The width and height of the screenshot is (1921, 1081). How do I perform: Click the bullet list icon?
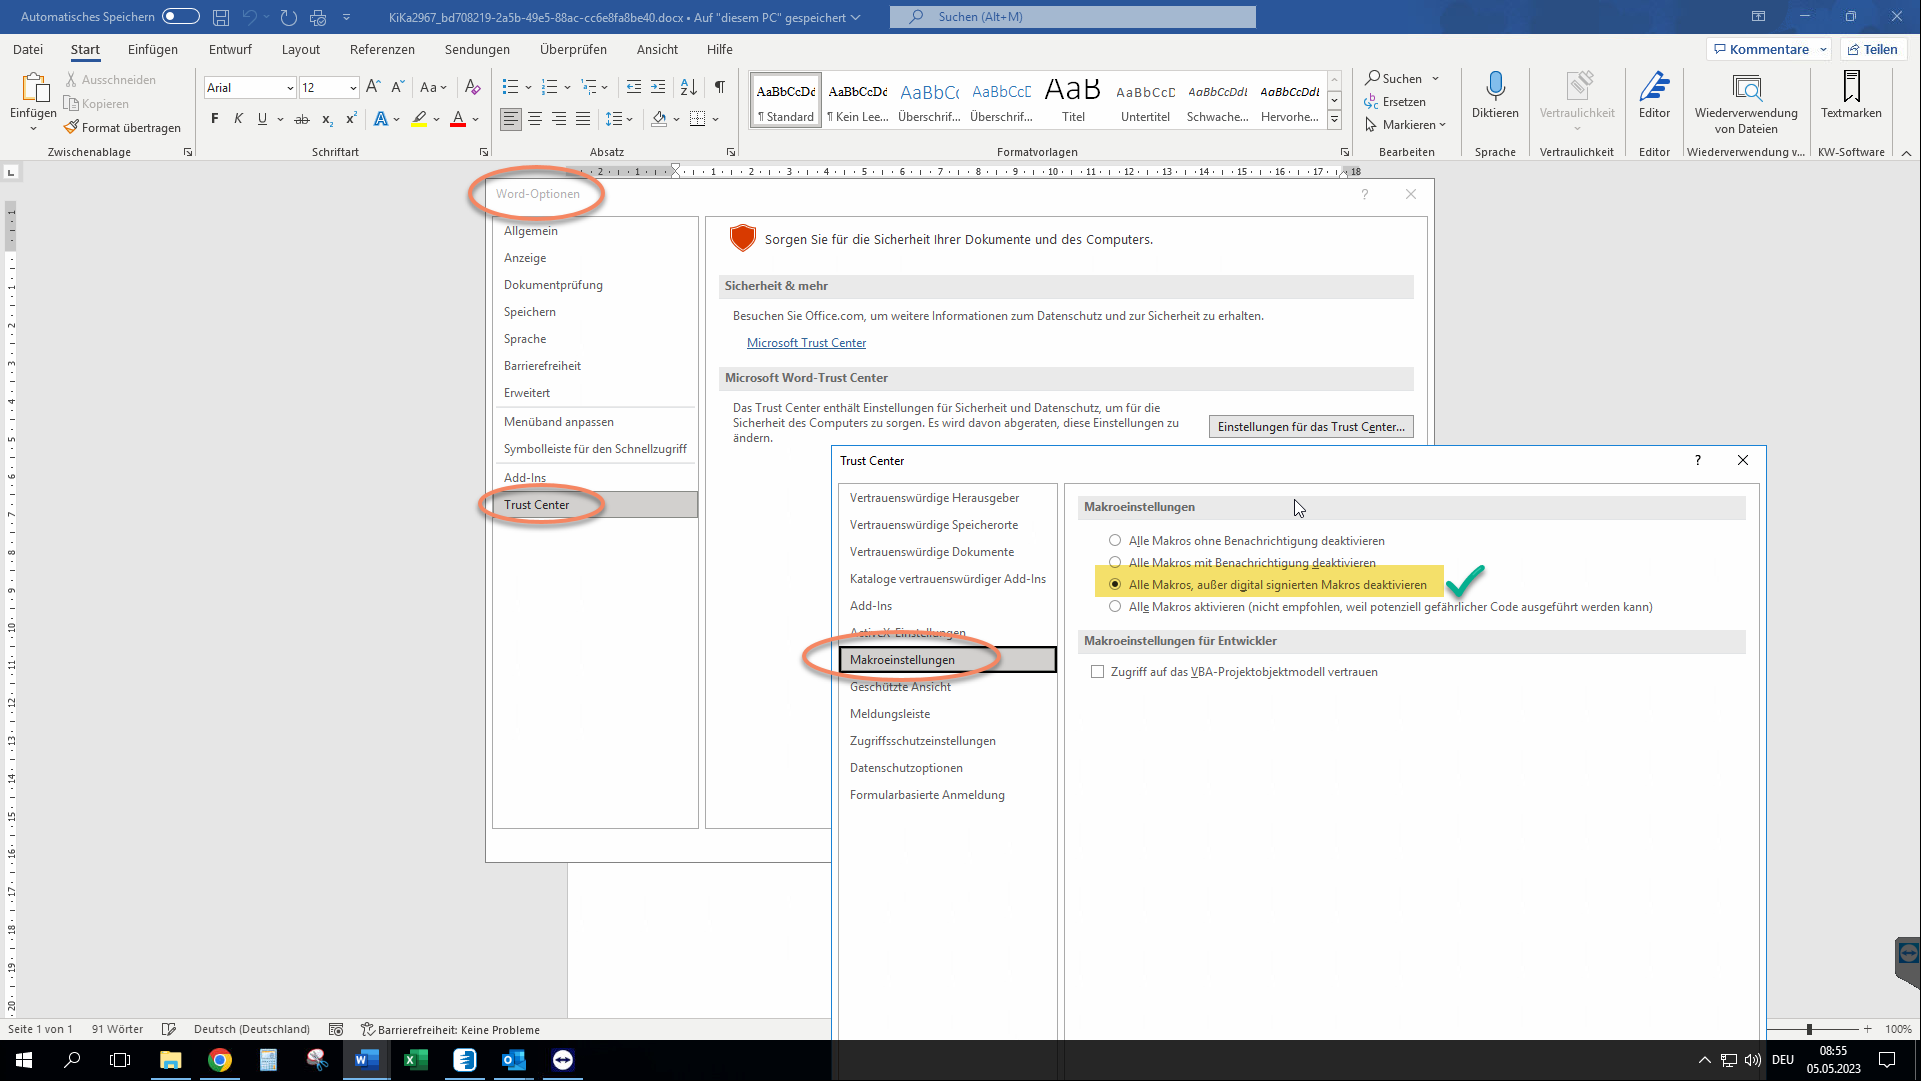[510, 87]
